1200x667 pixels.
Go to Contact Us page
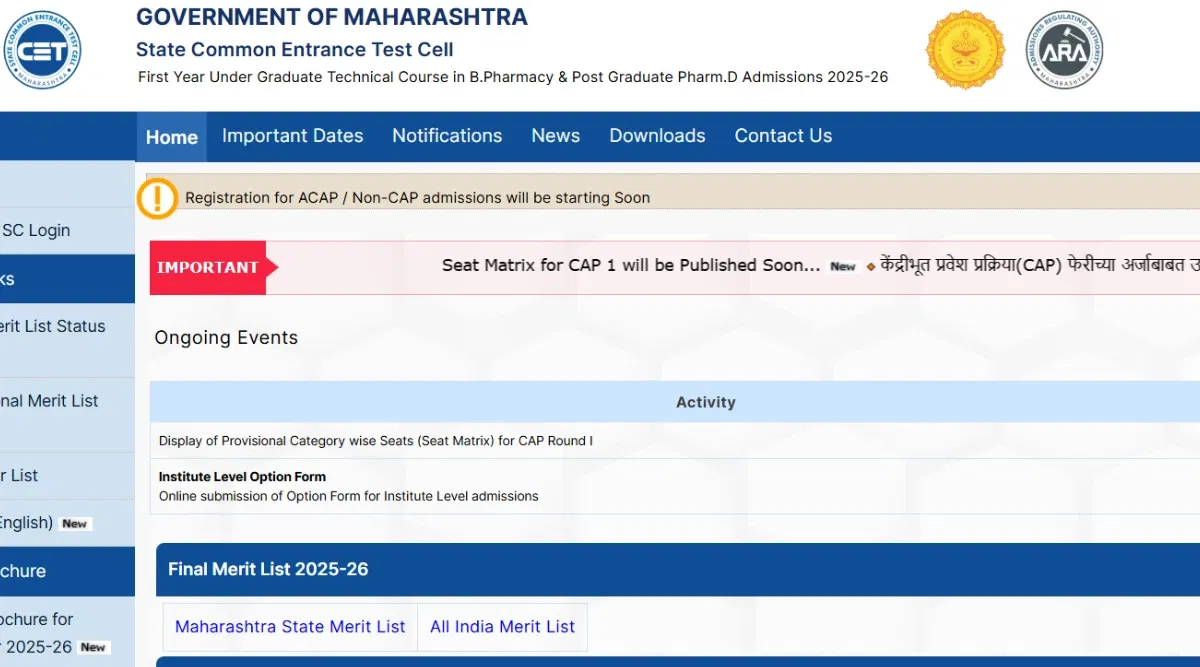click(x=783, y=136)
